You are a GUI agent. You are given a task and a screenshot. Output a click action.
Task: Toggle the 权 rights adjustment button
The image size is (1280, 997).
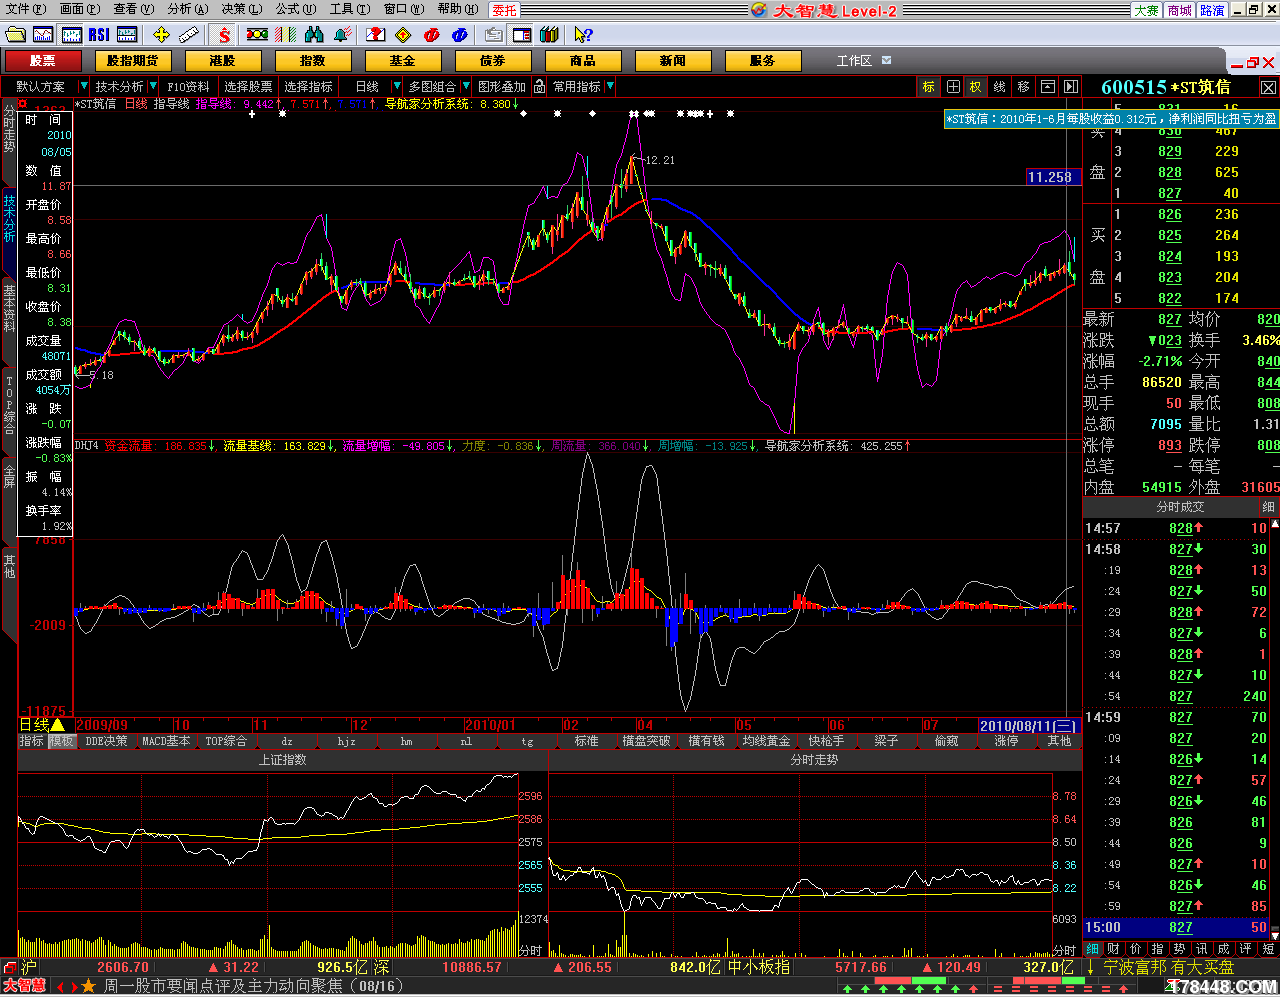click(x=975, y=87)
